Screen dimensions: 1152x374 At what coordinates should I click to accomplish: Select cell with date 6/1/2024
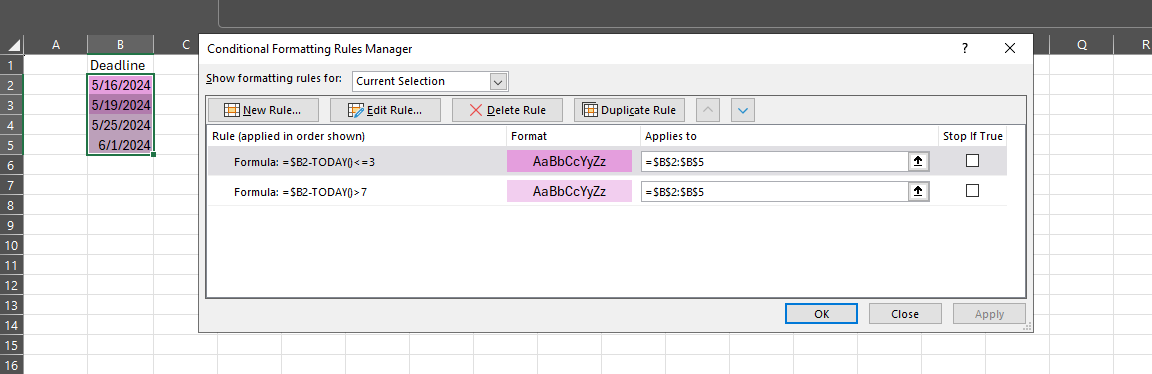pyautogui.click(x=120, y=144)
